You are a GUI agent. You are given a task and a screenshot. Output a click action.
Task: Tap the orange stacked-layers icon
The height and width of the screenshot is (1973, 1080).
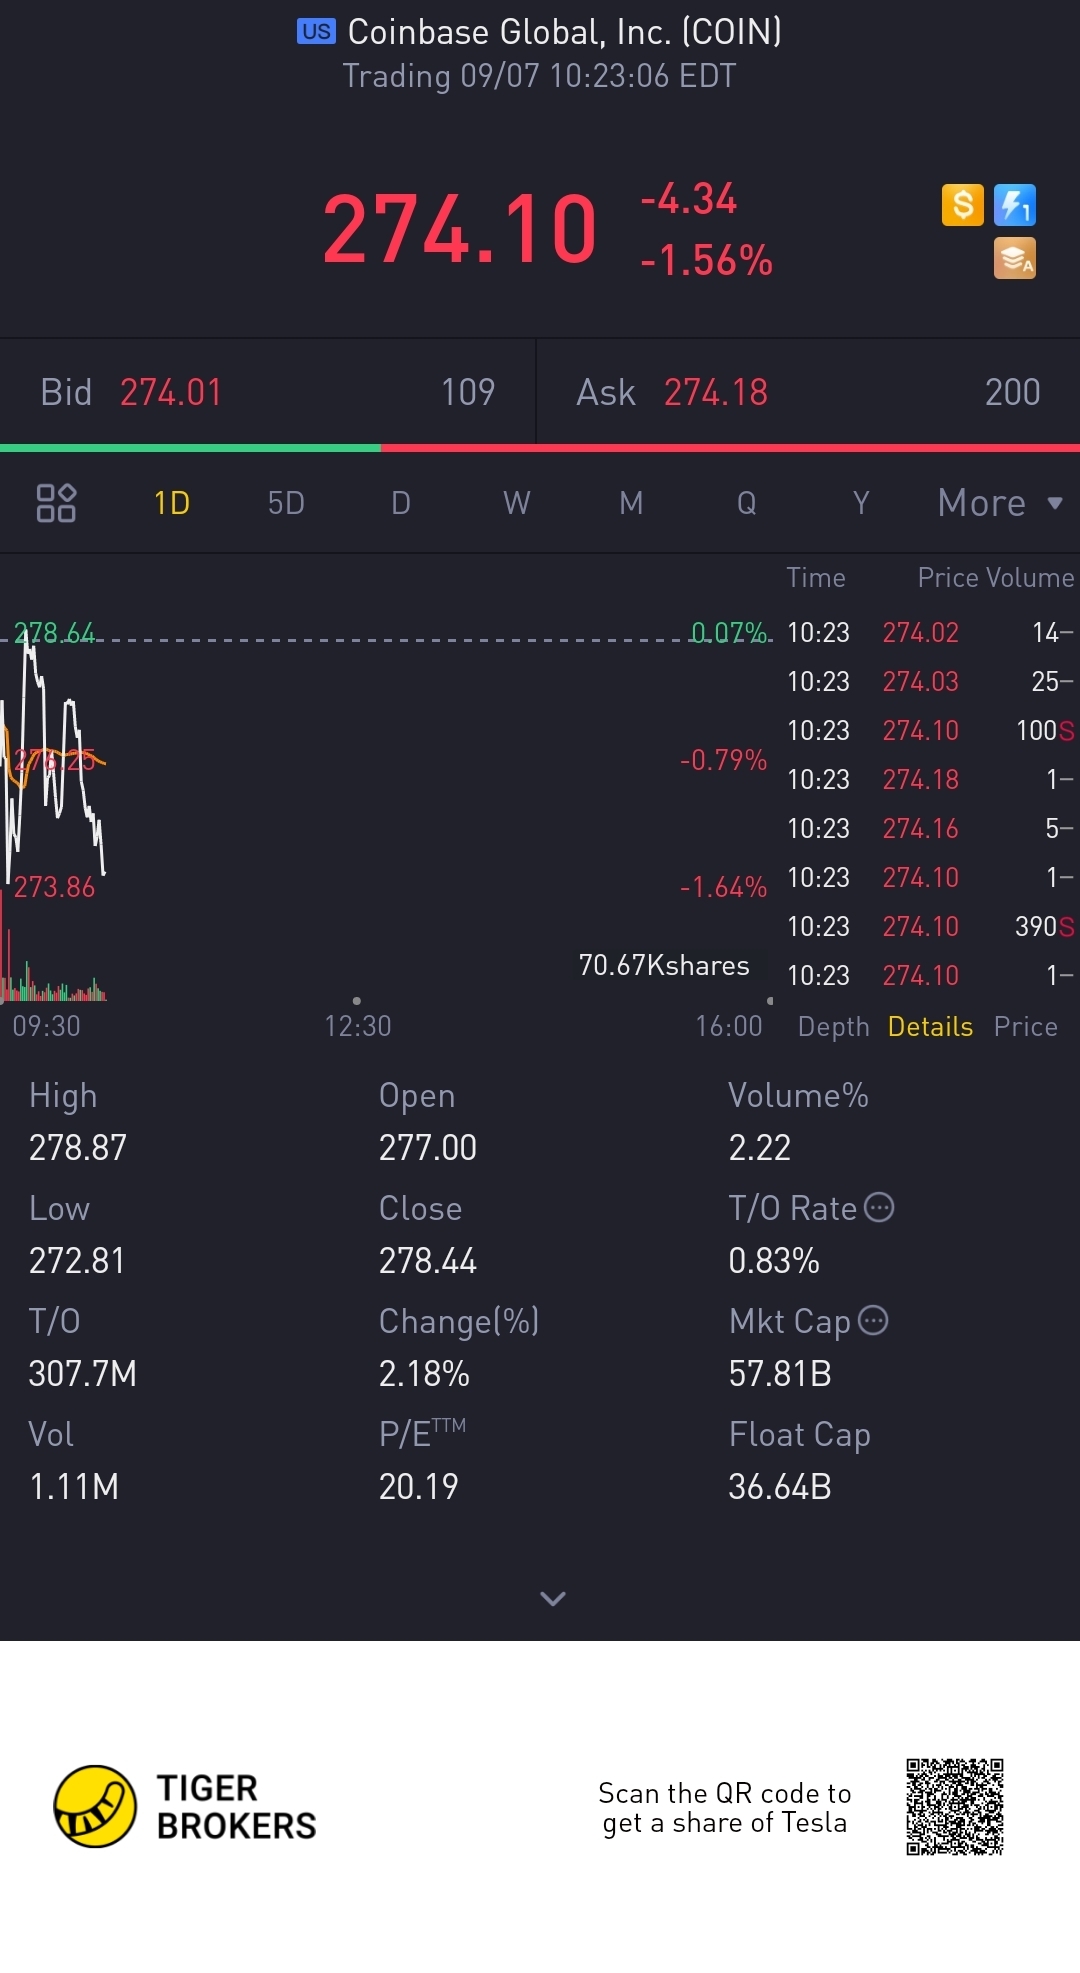coord(1015,258)
